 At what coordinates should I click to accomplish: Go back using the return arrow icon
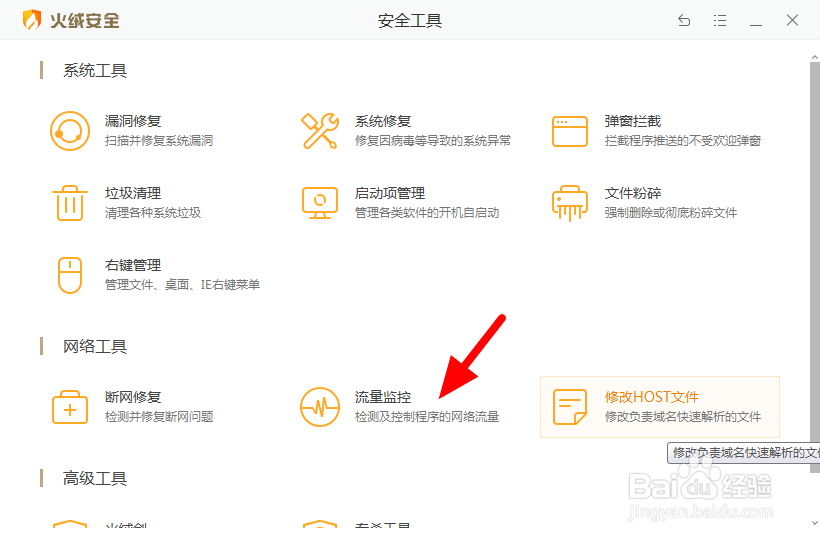click(684, 20)
